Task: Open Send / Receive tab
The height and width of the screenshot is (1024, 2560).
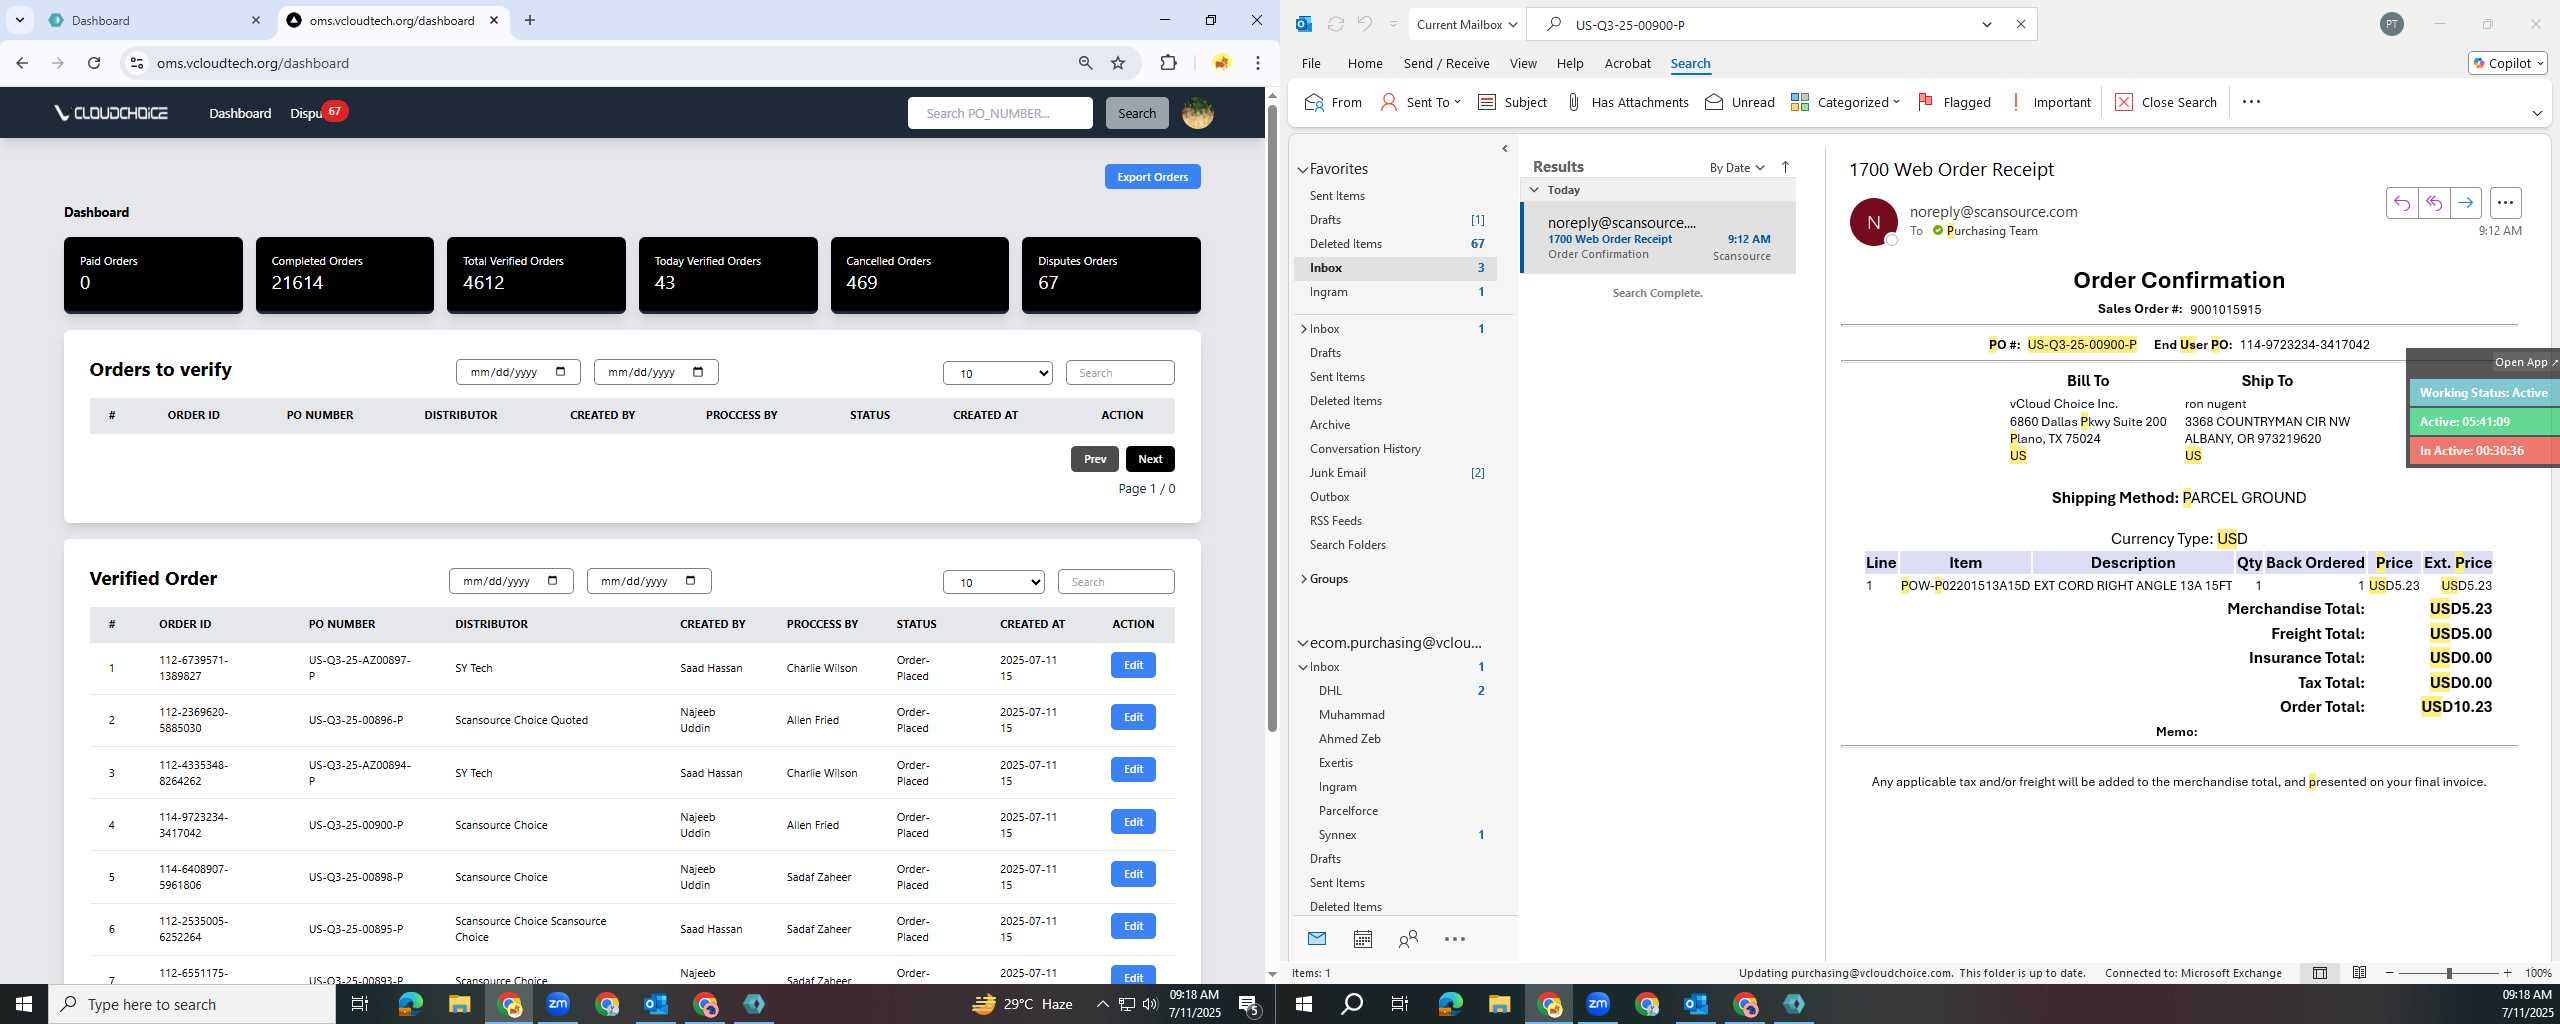Action: pyautogui.click(x=1446, y=63)
